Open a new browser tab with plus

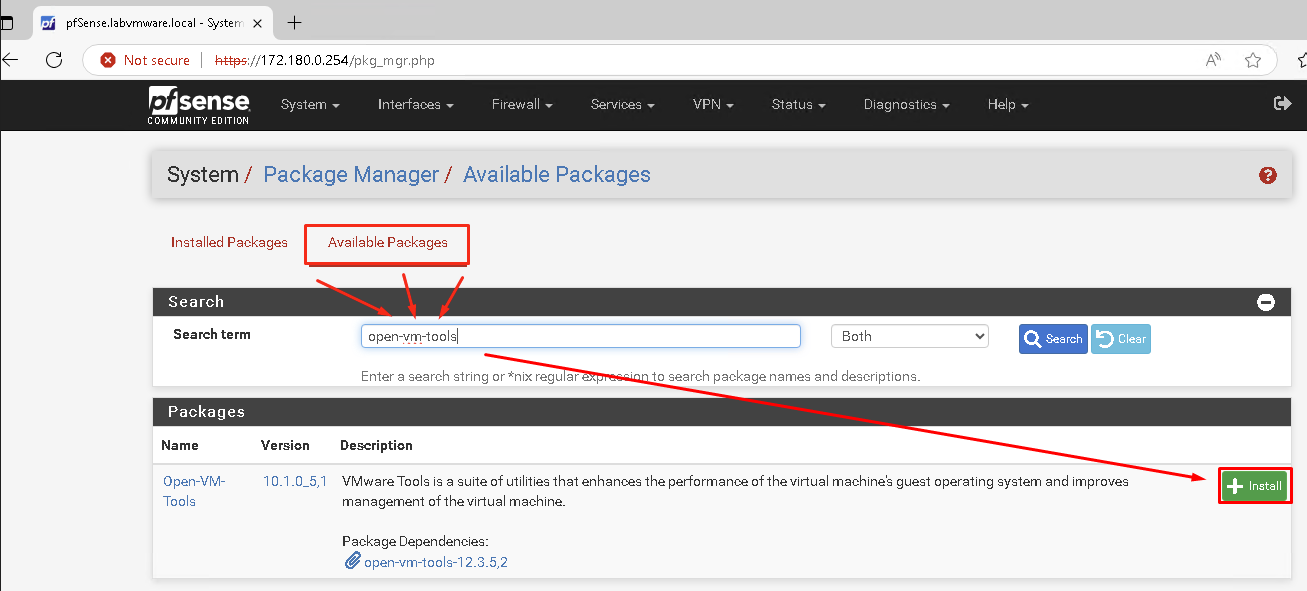295,22
